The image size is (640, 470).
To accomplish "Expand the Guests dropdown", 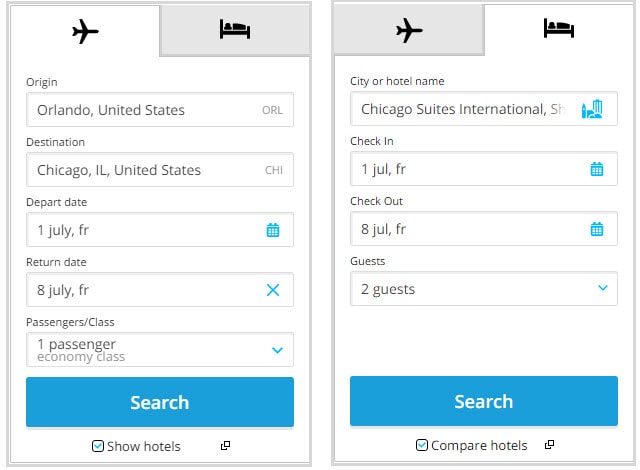I will 602,289.
